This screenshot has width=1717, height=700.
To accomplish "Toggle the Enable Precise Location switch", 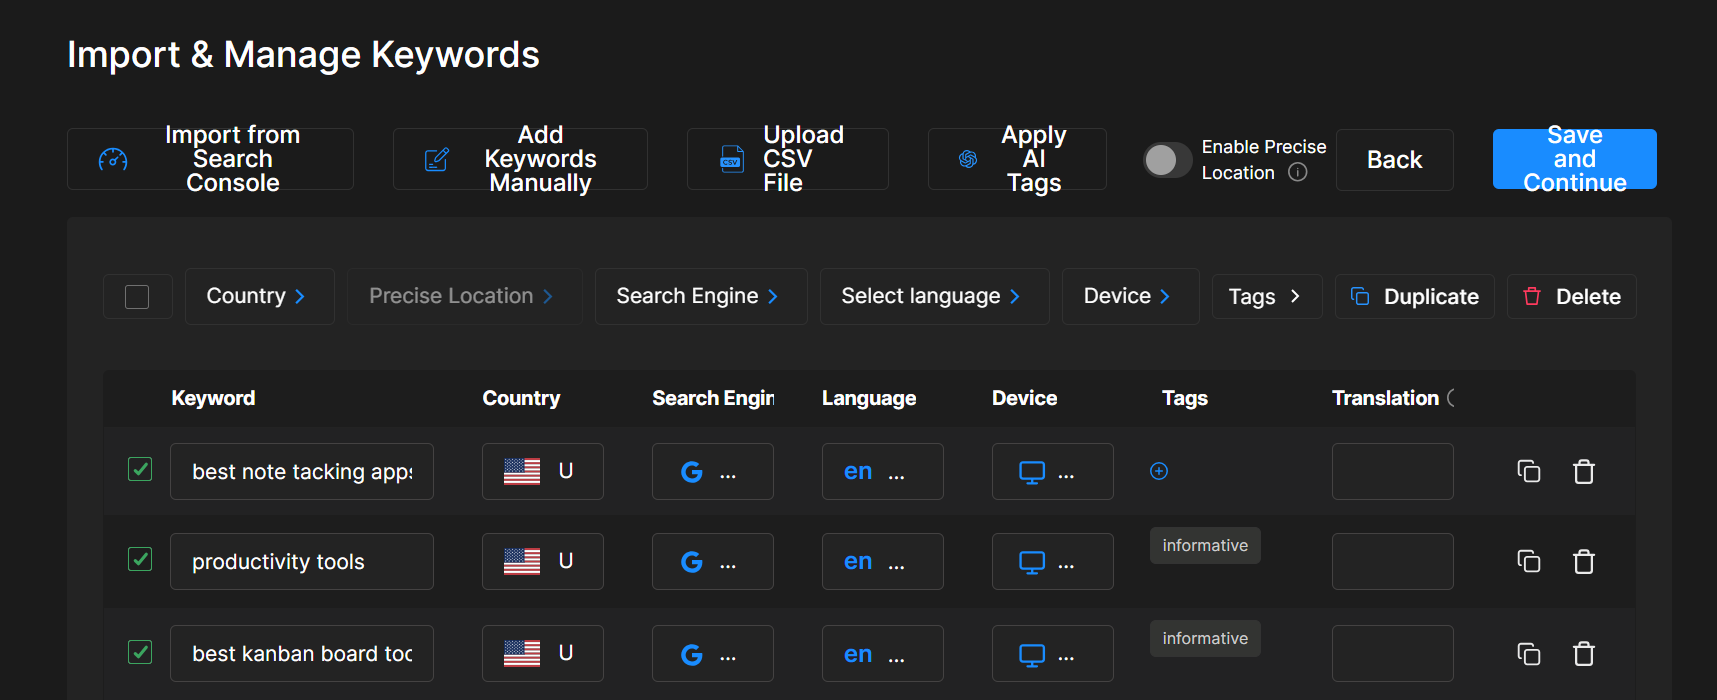I will [1167, 160].
